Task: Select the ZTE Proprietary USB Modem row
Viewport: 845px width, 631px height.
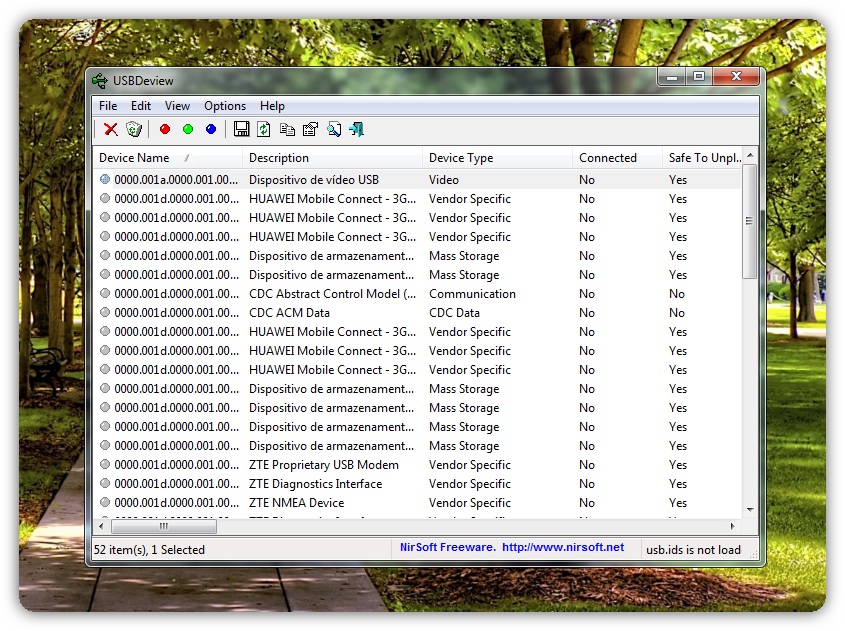Action: point(418,464)
